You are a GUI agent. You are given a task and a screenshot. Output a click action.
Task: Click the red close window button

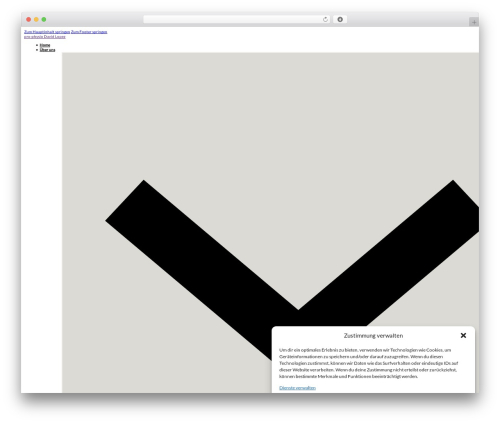click(29, 19)
